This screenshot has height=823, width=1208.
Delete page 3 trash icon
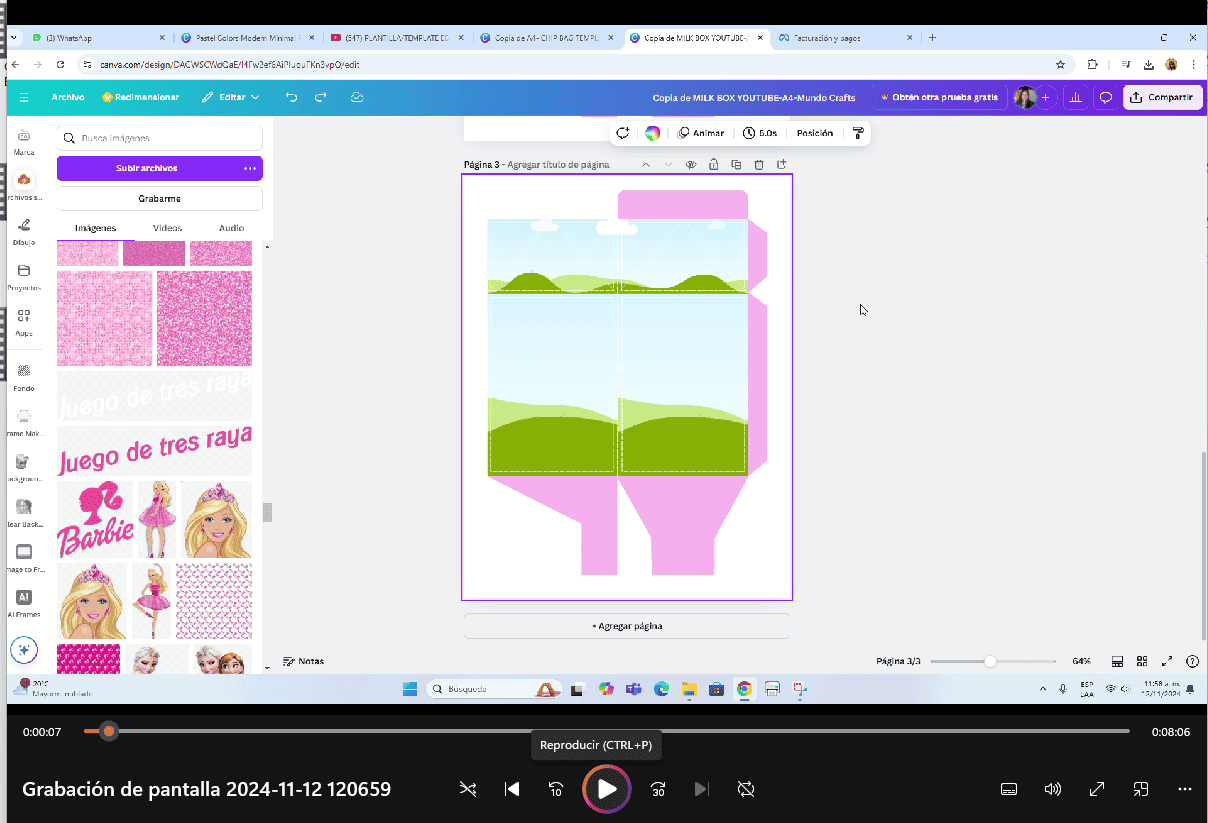(x=759, y=164)
